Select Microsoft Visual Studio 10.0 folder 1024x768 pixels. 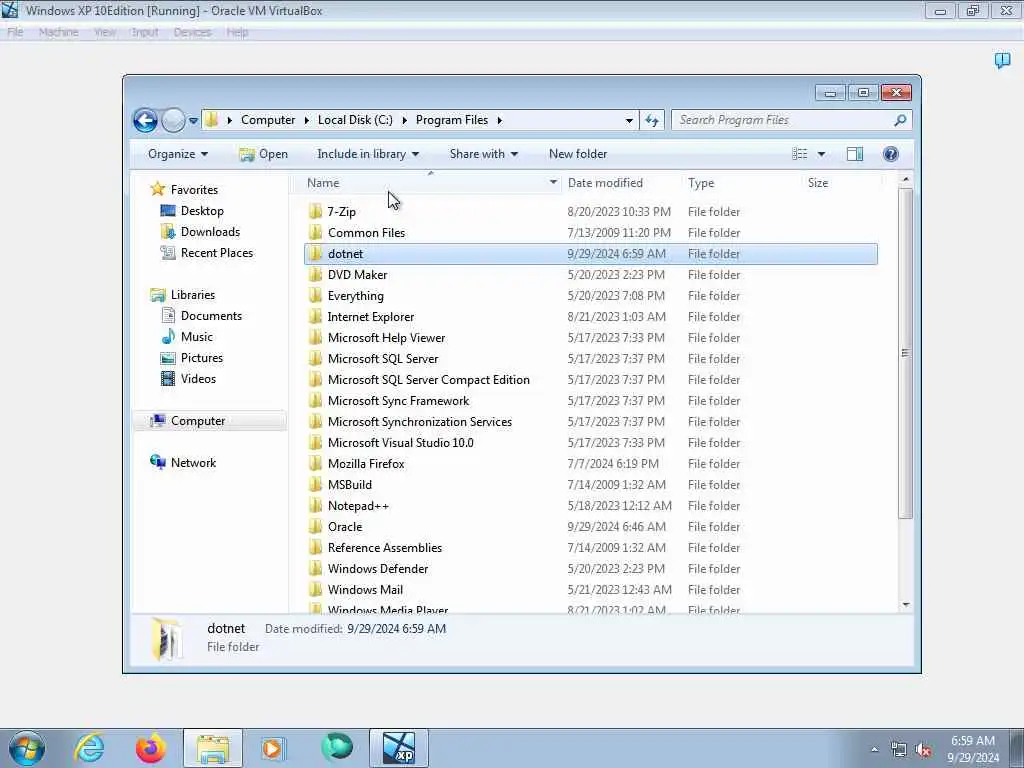(x=400, y=443)
